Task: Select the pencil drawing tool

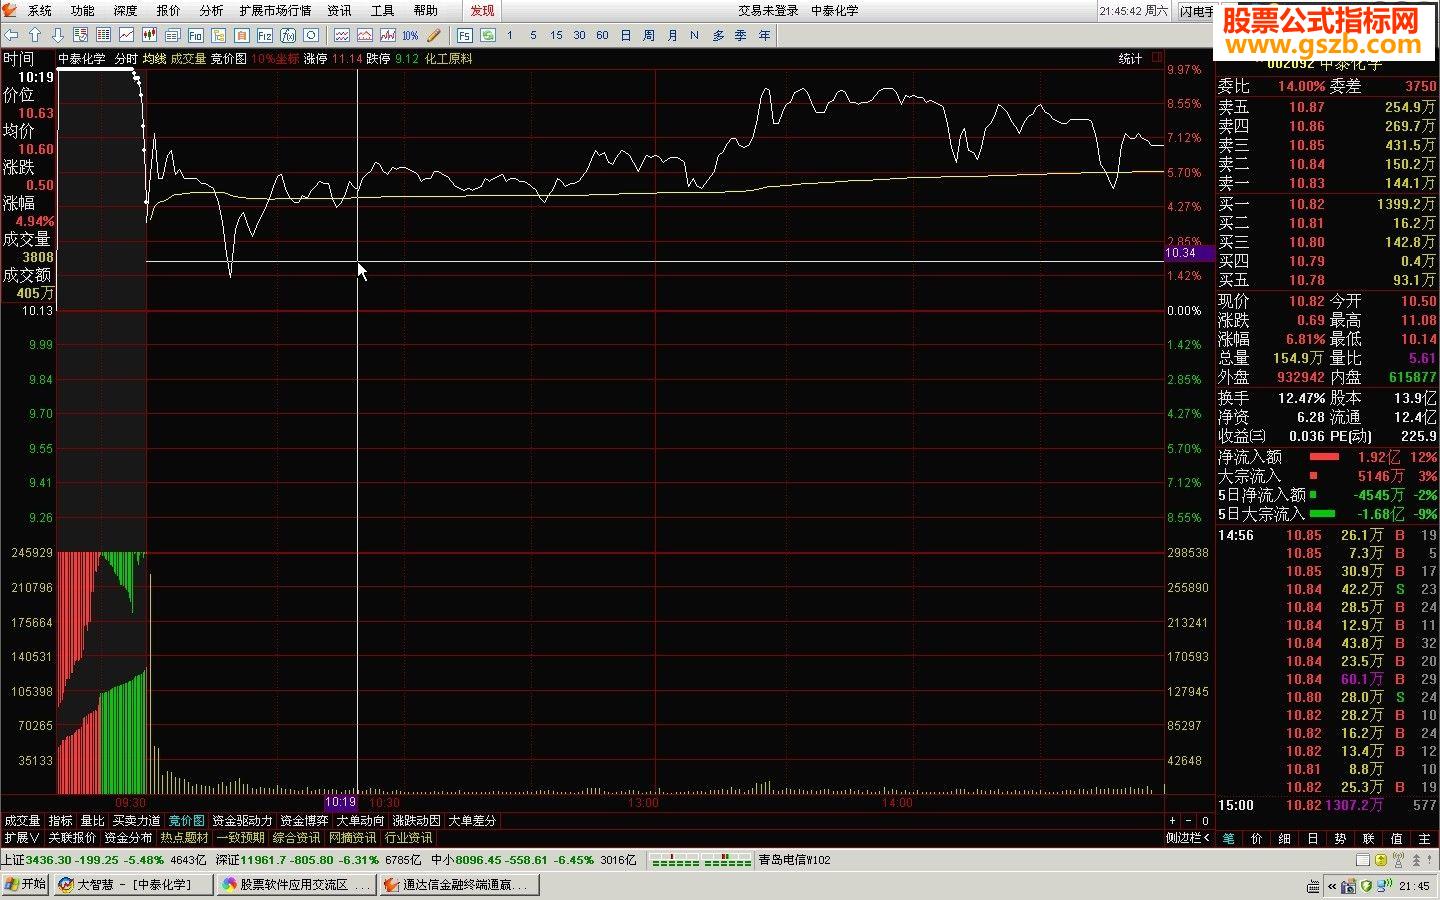Action: (x=433, y=35)
